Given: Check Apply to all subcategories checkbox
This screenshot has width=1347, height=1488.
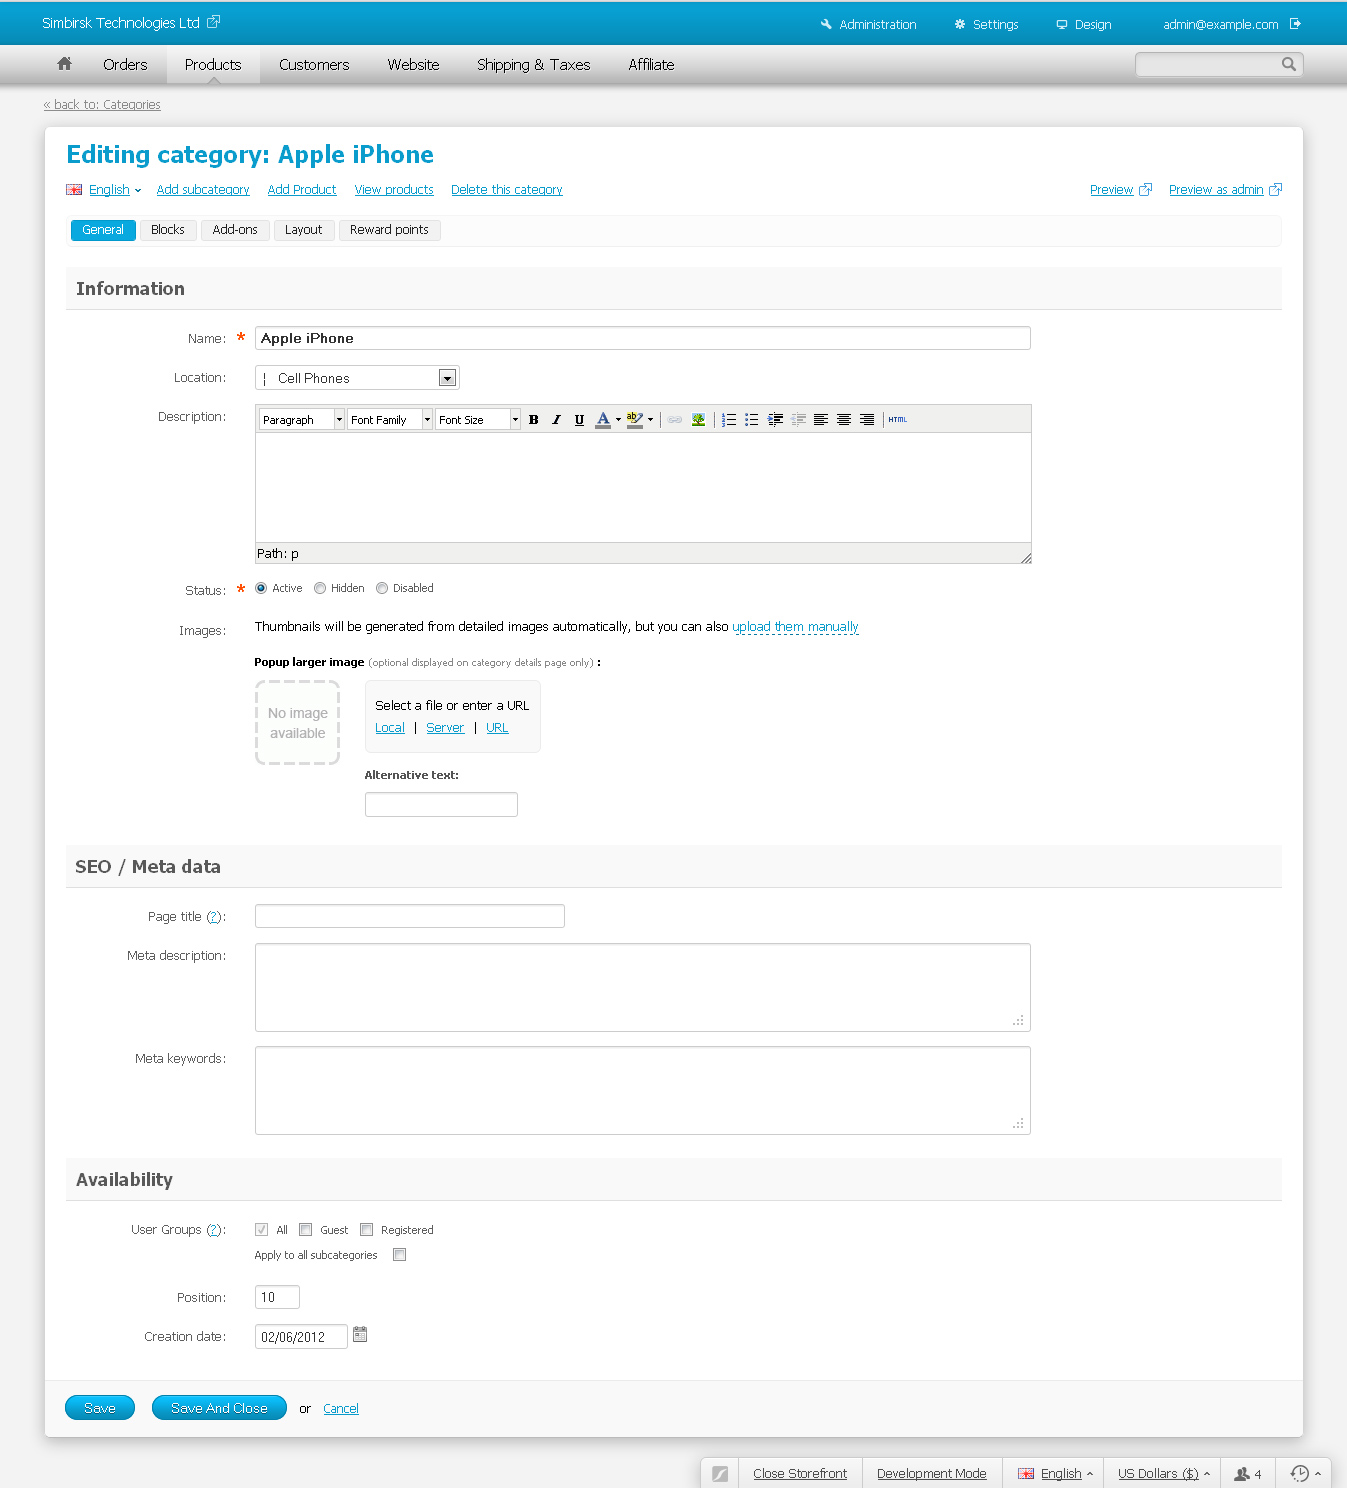Looking at the screenshot, I should (x=400, y=1255).
